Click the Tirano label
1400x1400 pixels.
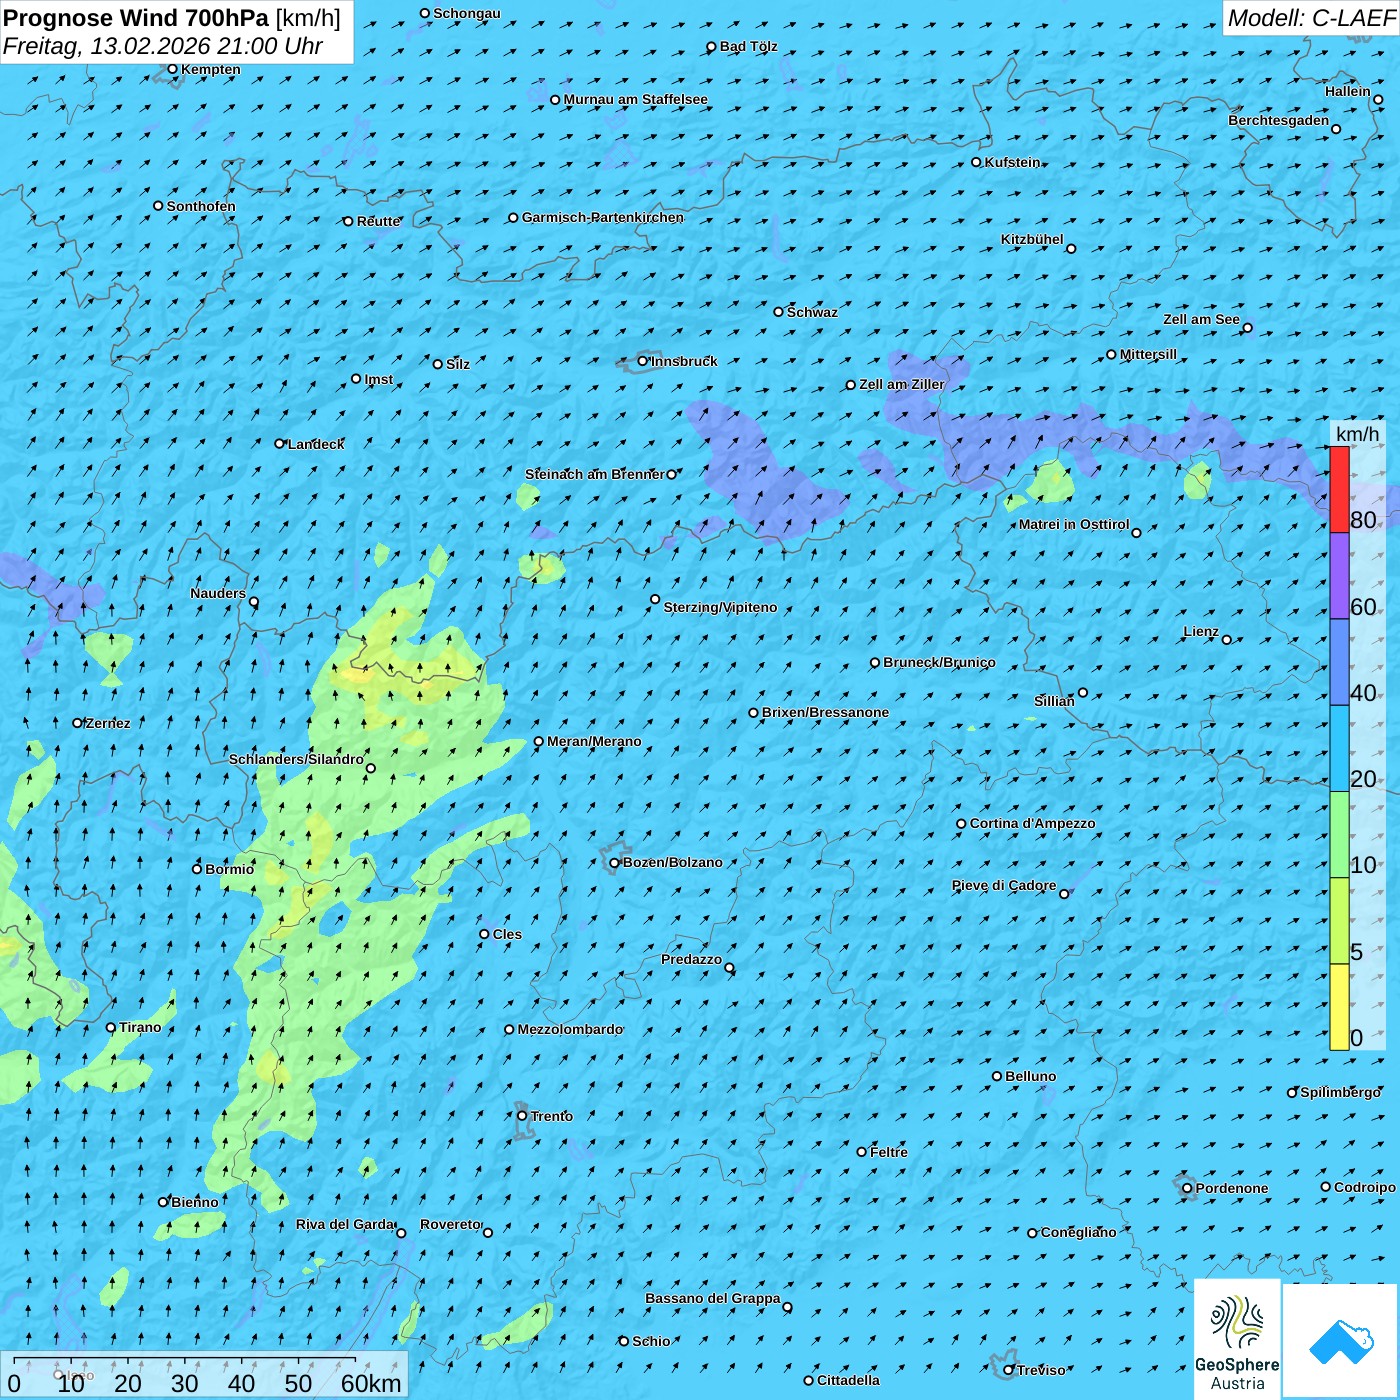coord(140,1027)
